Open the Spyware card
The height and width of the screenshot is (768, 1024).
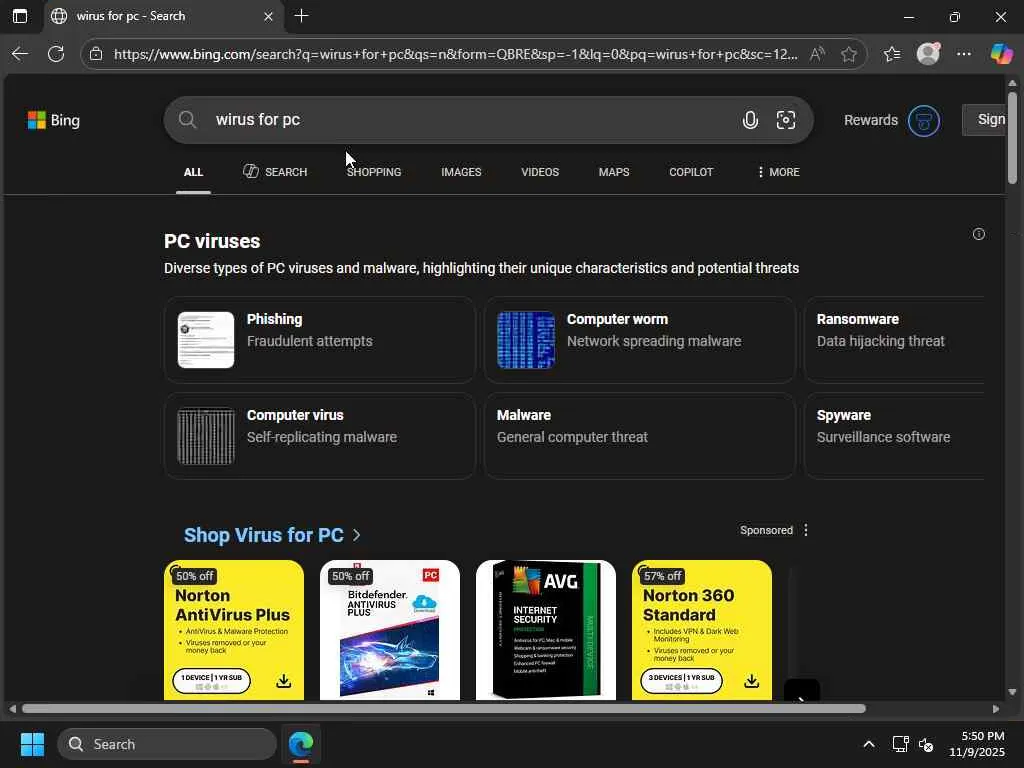point(894,436)
